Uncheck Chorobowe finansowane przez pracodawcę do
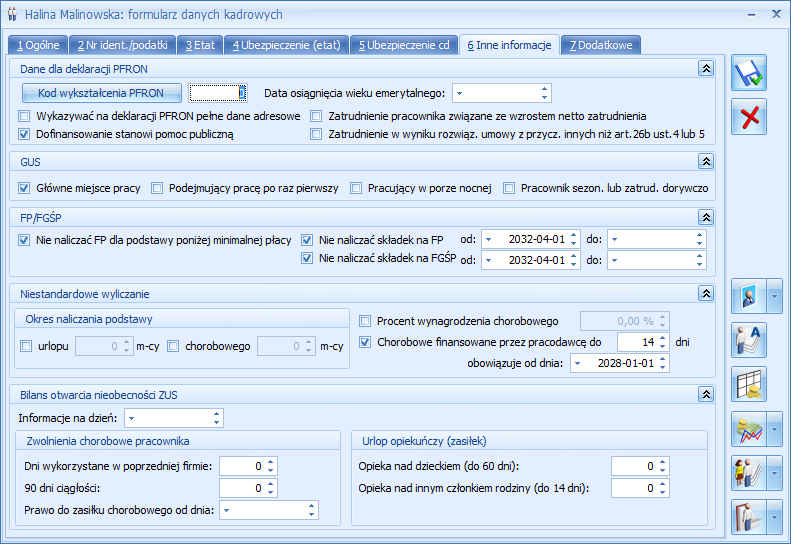This screenshot has height=544, width=791. pos(365,342)
